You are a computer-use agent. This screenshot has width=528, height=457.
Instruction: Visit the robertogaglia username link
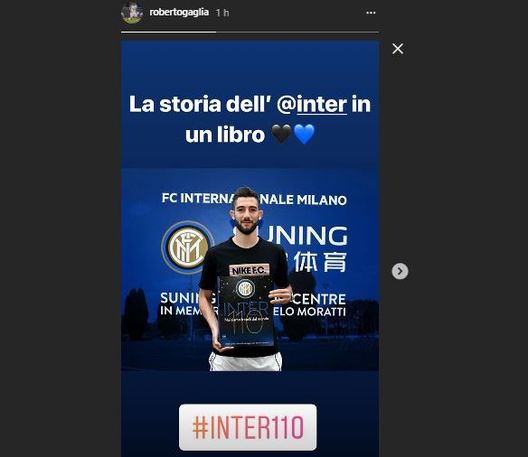179,12
